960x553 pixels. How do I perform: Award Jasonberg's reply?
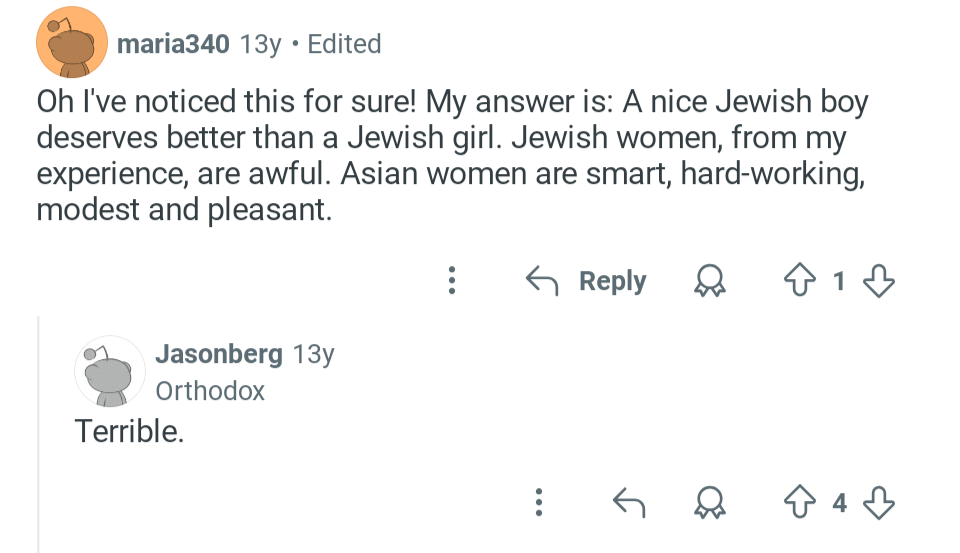[708, 503]
